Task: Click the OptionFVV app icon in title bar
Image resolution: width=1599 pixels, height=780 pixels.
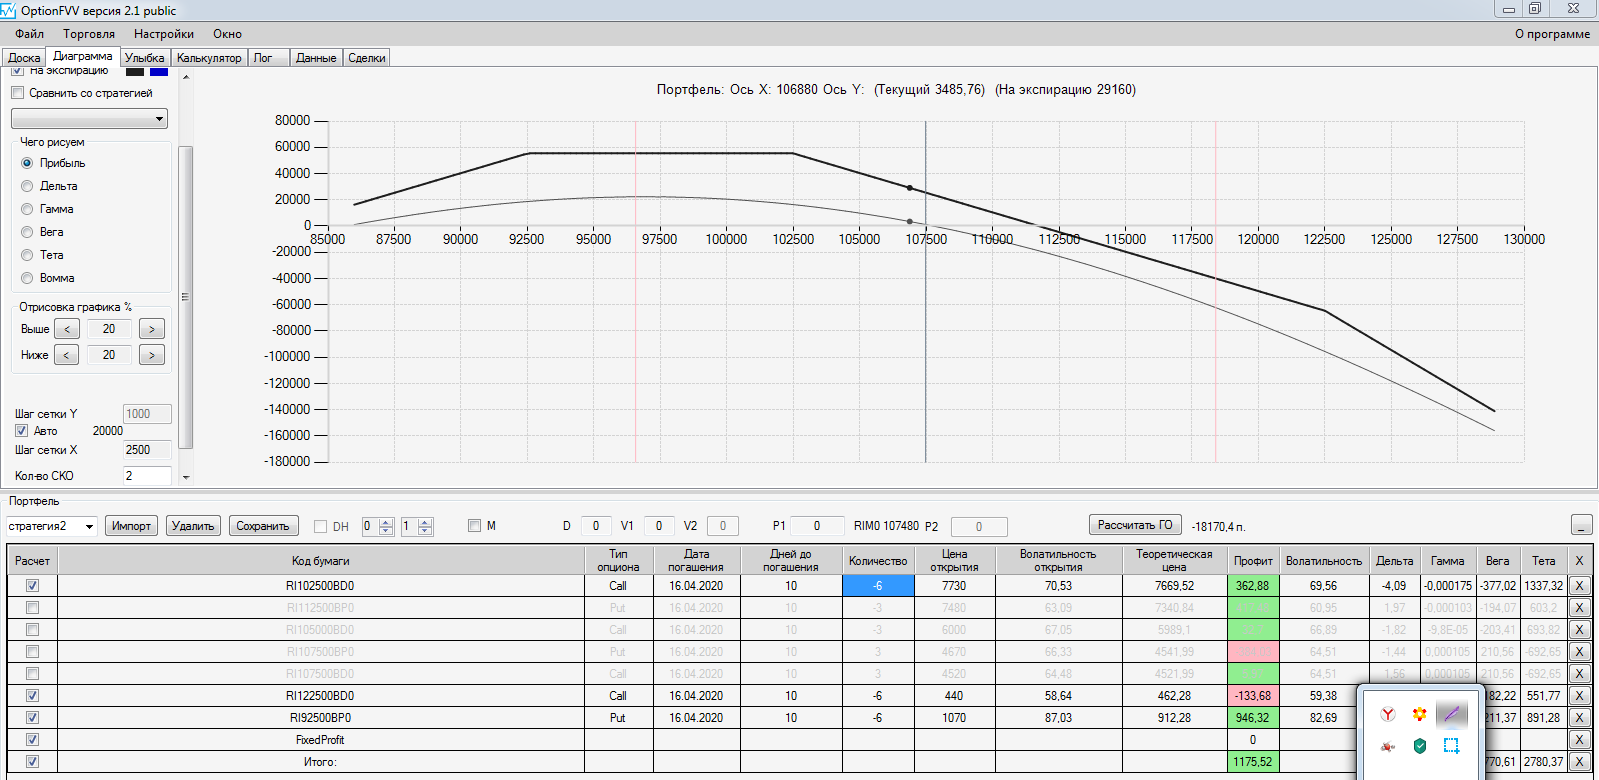Action: click(9, 10)
